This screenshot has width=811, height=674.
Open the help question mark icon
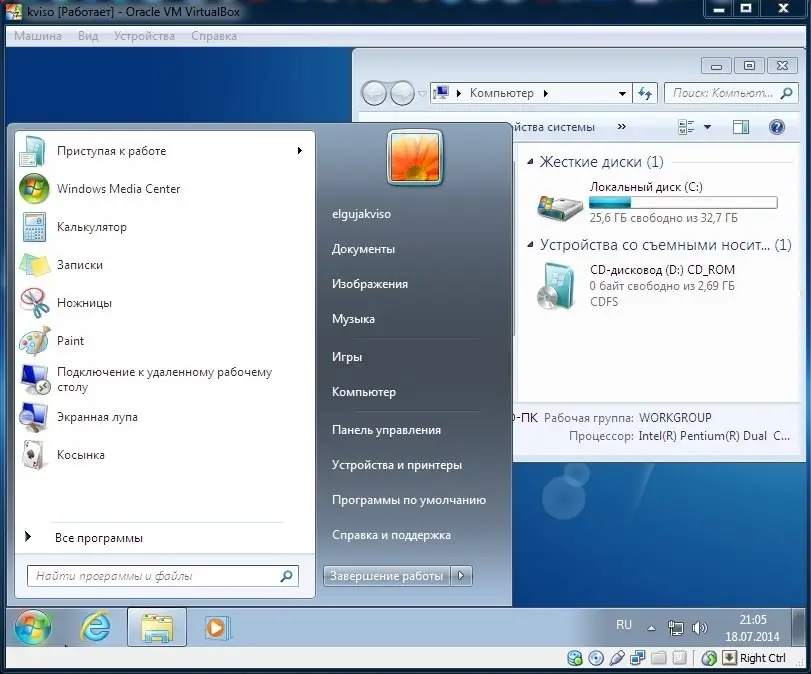[776, 127]
